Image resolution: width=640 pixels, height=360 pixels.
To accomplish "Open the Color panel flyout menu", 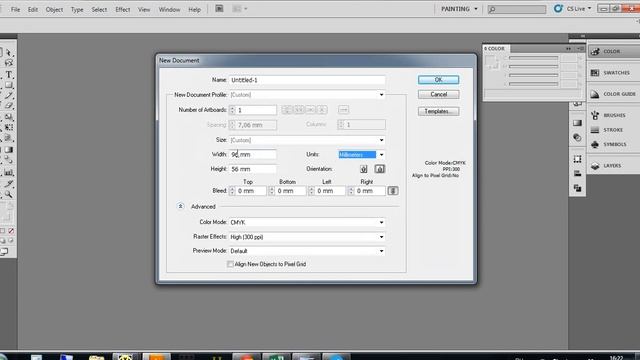I will [x=580, y=49].
